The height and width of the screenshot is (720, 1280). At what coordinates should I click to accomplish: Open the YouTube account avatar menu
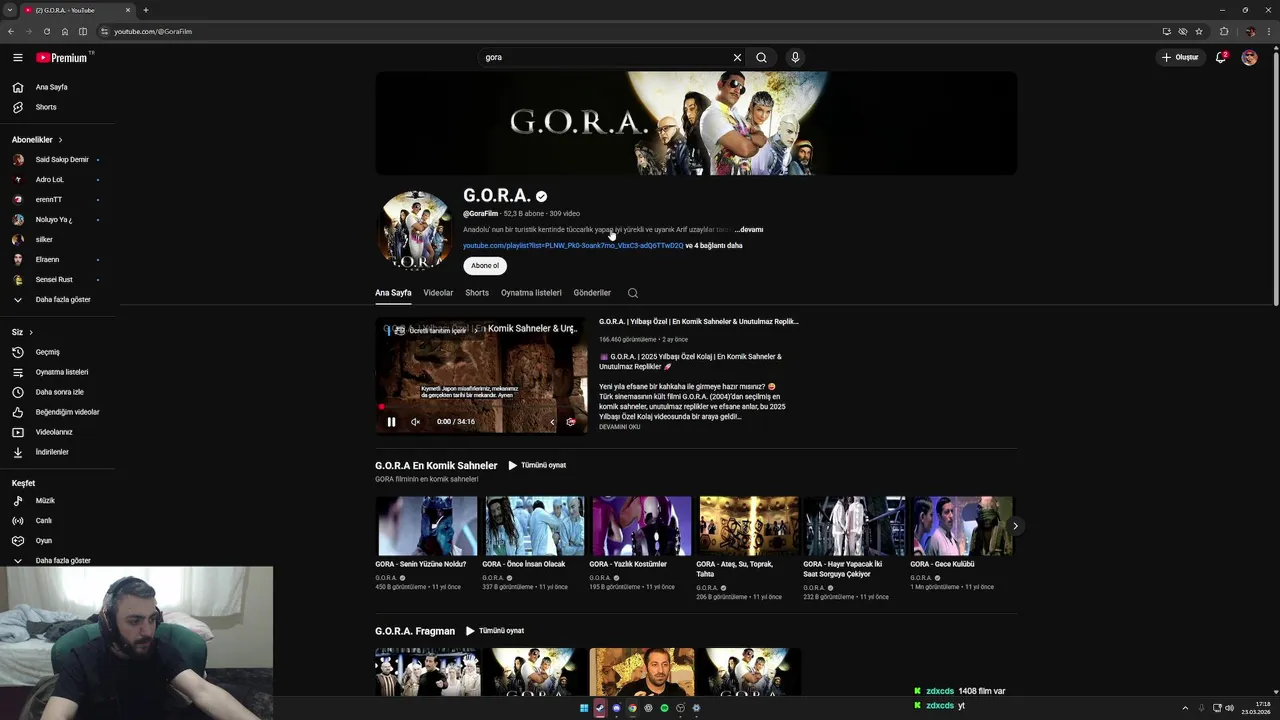click(1249, 57)
